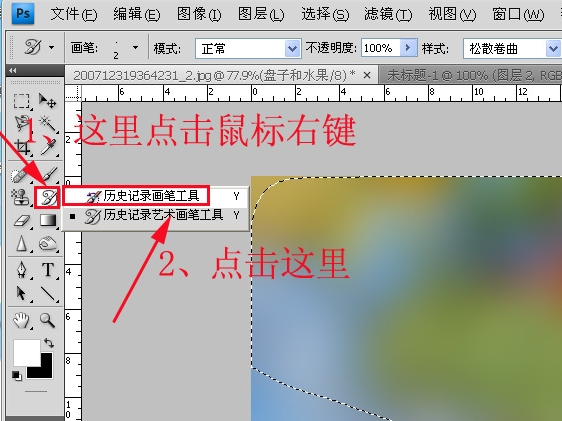Open the 窗口(W) menu
This screenshot has width=562, height=421.
tap(518, 14)
